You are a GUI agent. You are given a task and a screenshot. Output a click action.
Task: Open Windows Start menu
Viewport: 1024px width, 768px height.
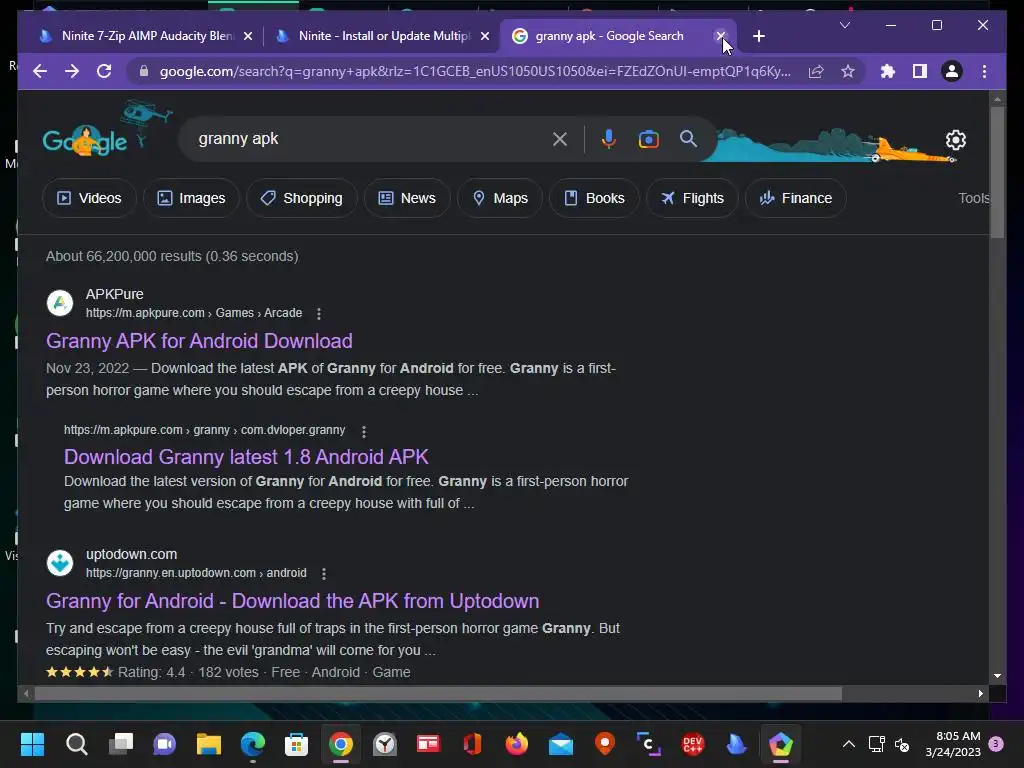click(x=32, y=744)
